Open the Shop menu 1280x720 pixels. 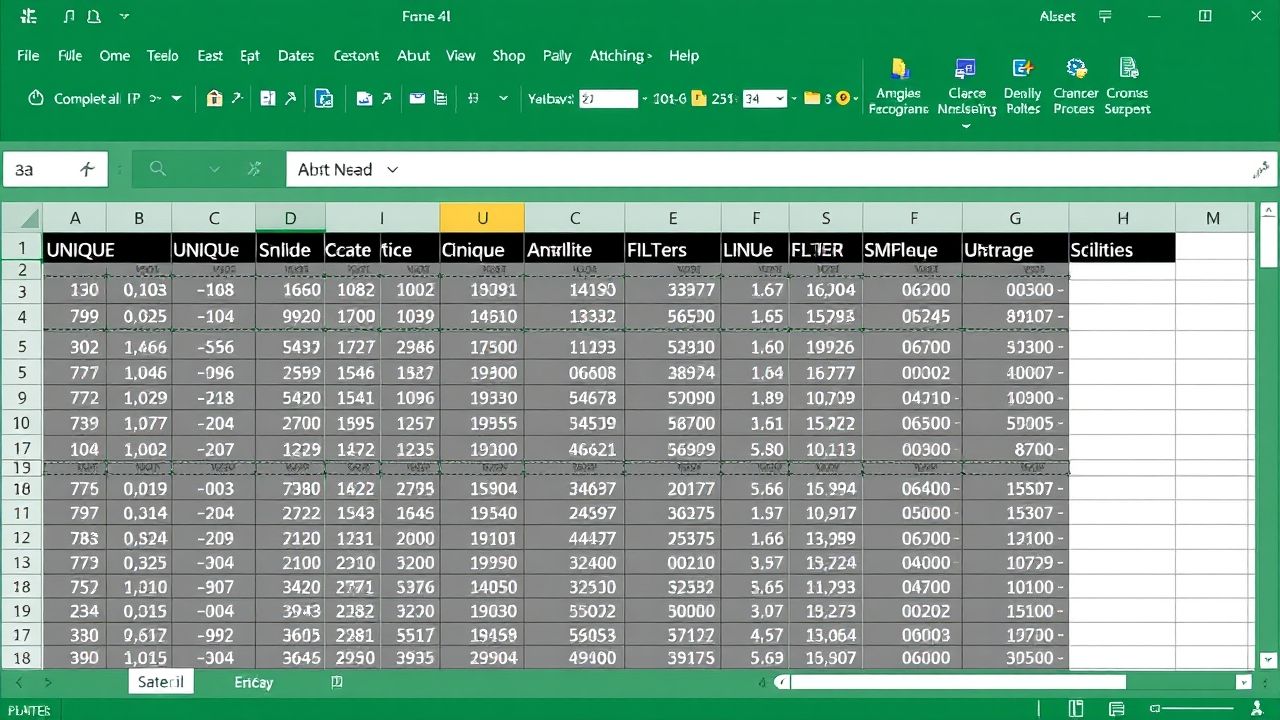point(509,56)
